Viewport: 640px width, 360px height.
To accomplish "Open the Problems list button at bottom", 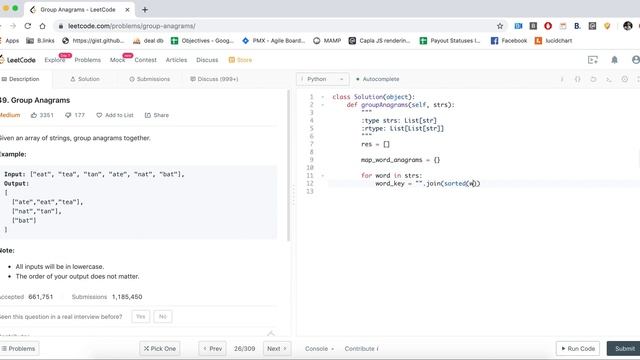I will pos(19,349).
